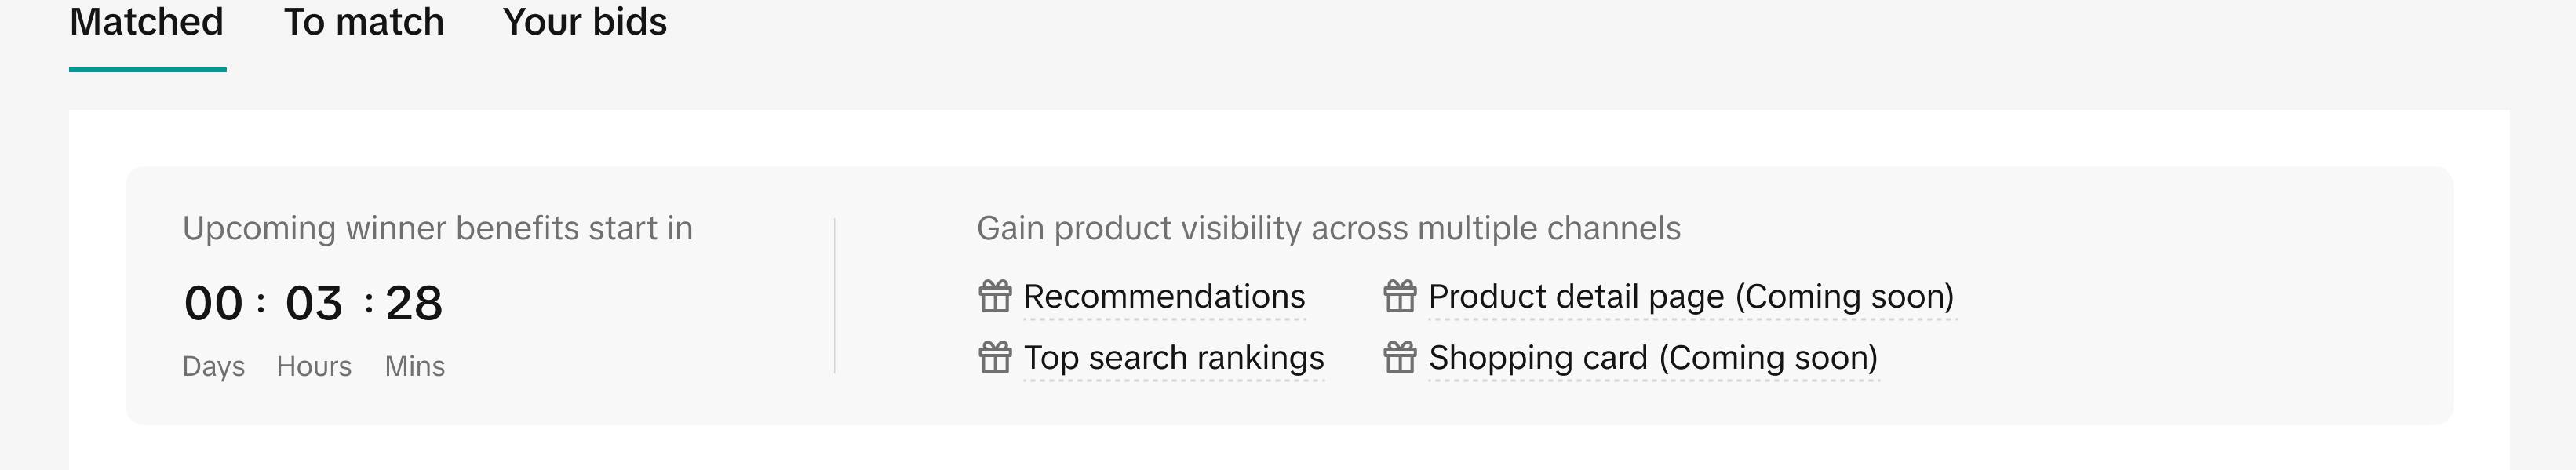Click the countdown hours value 03
Screen dimensions: 2576x470
tap(314, 303)
